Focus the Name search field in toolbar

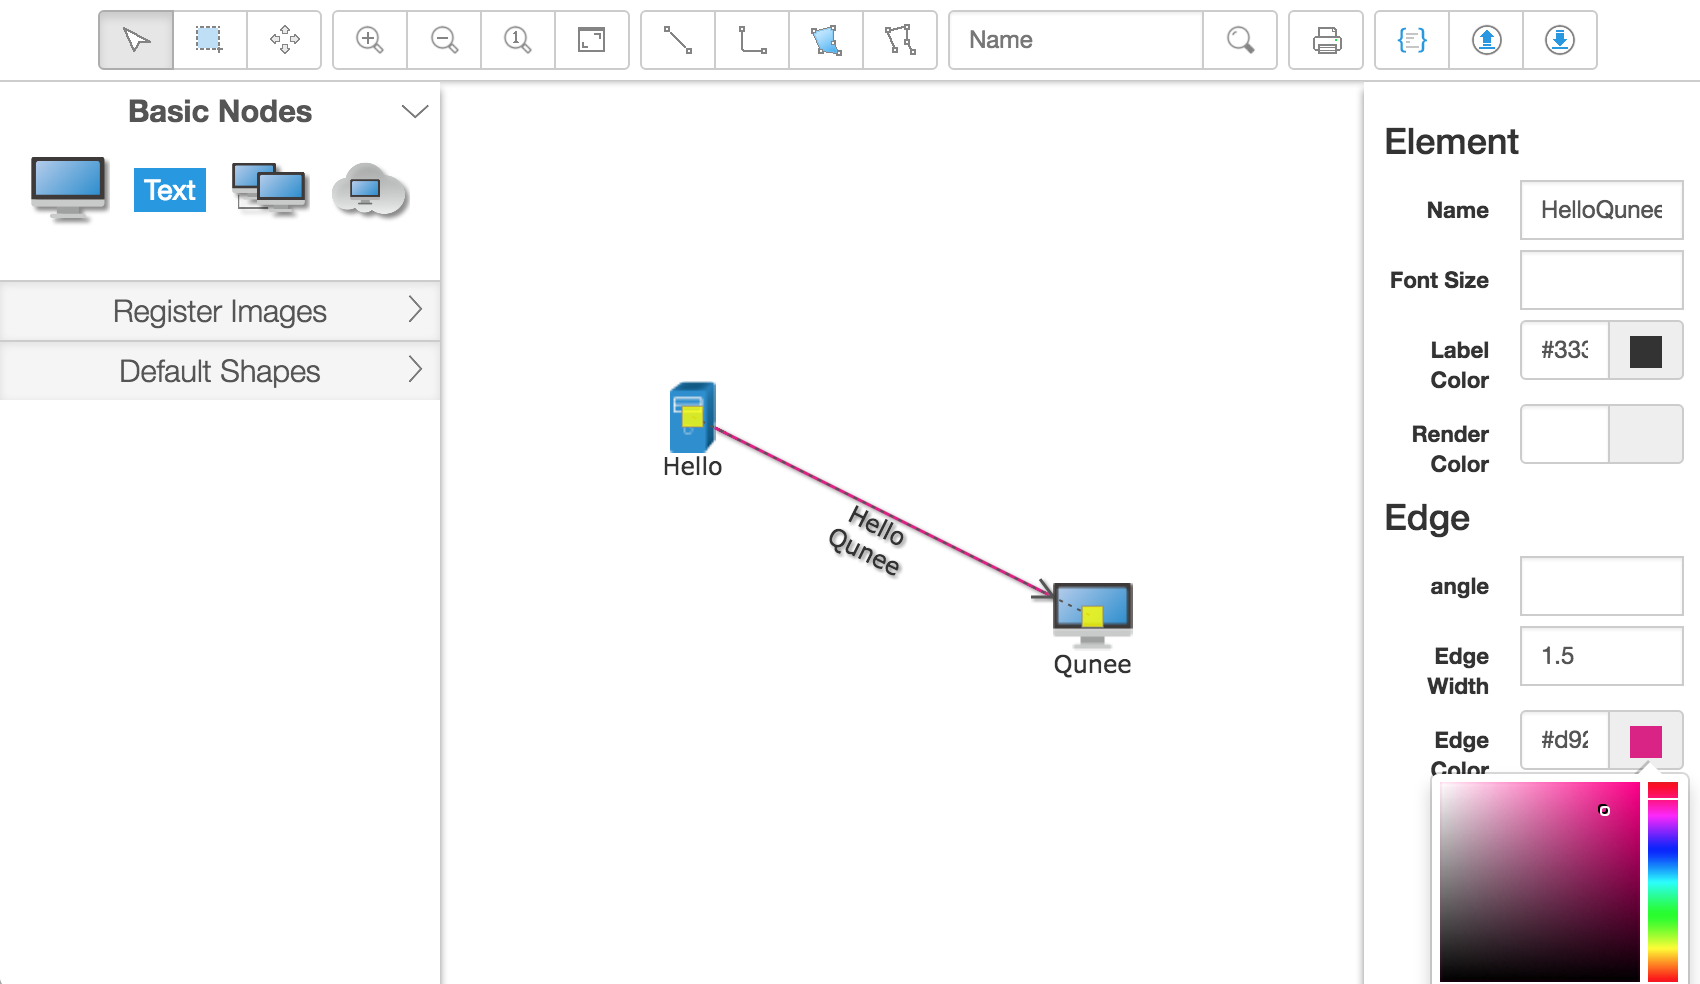(1076, 40)
